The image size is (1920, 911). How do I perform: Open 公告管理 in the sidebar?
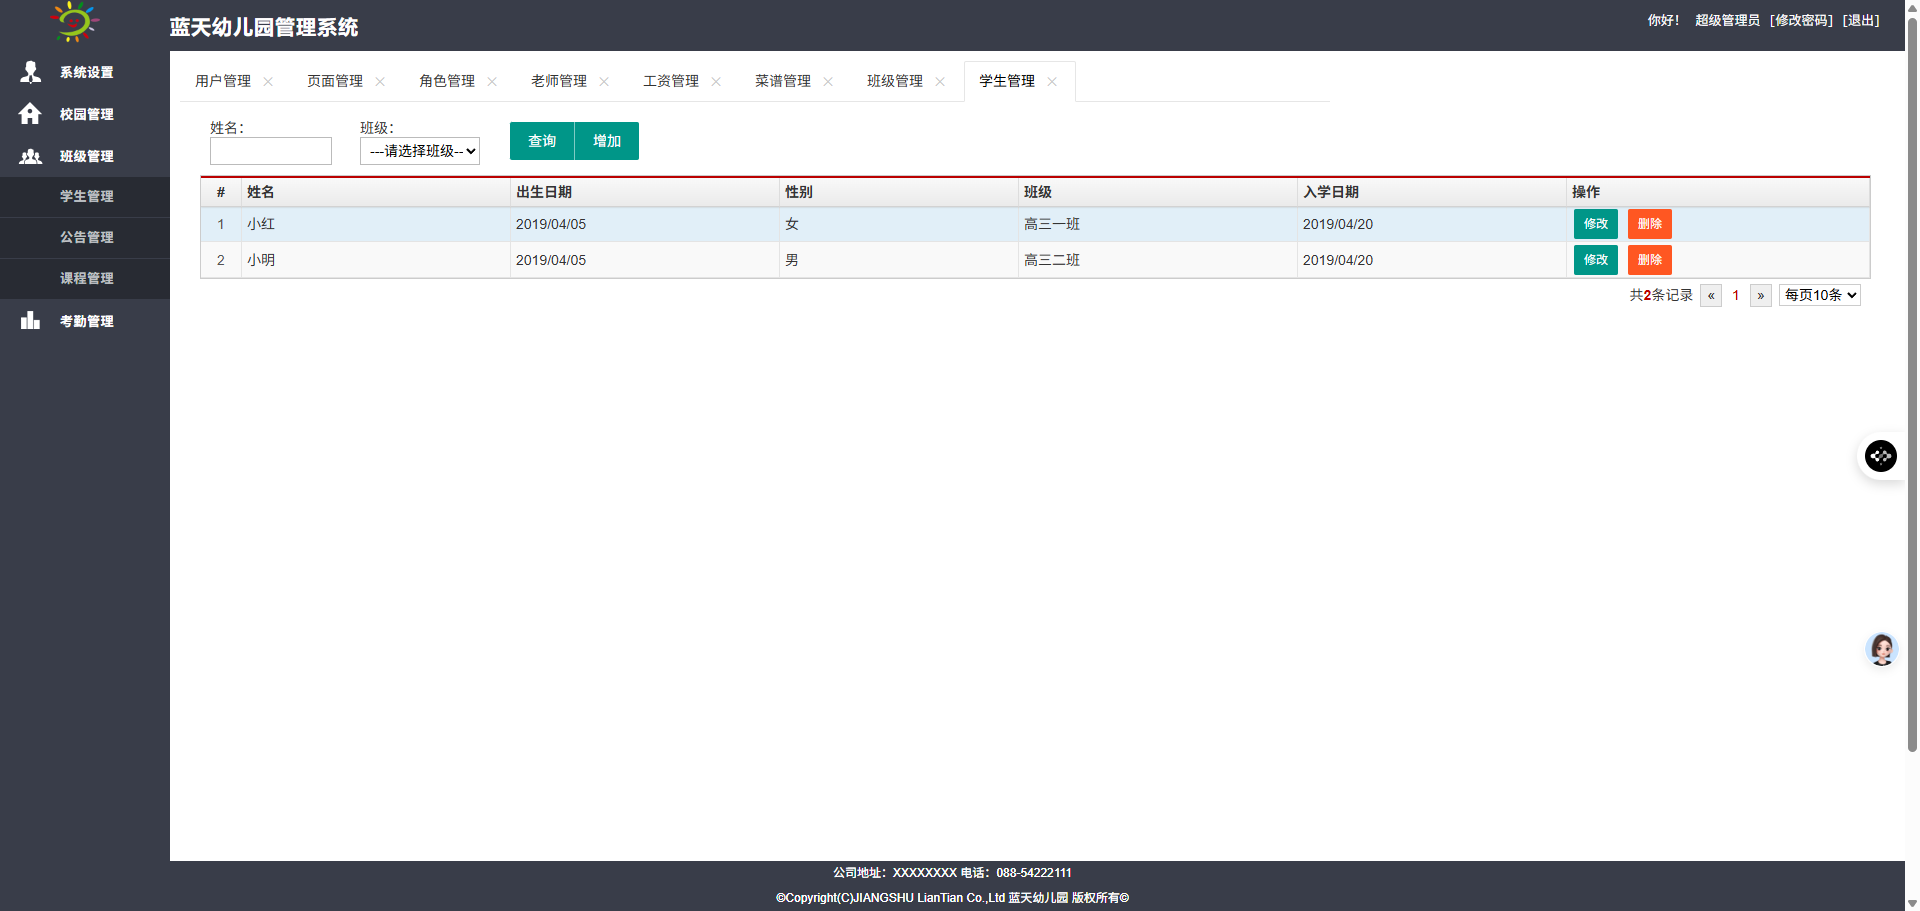[87, 237]
